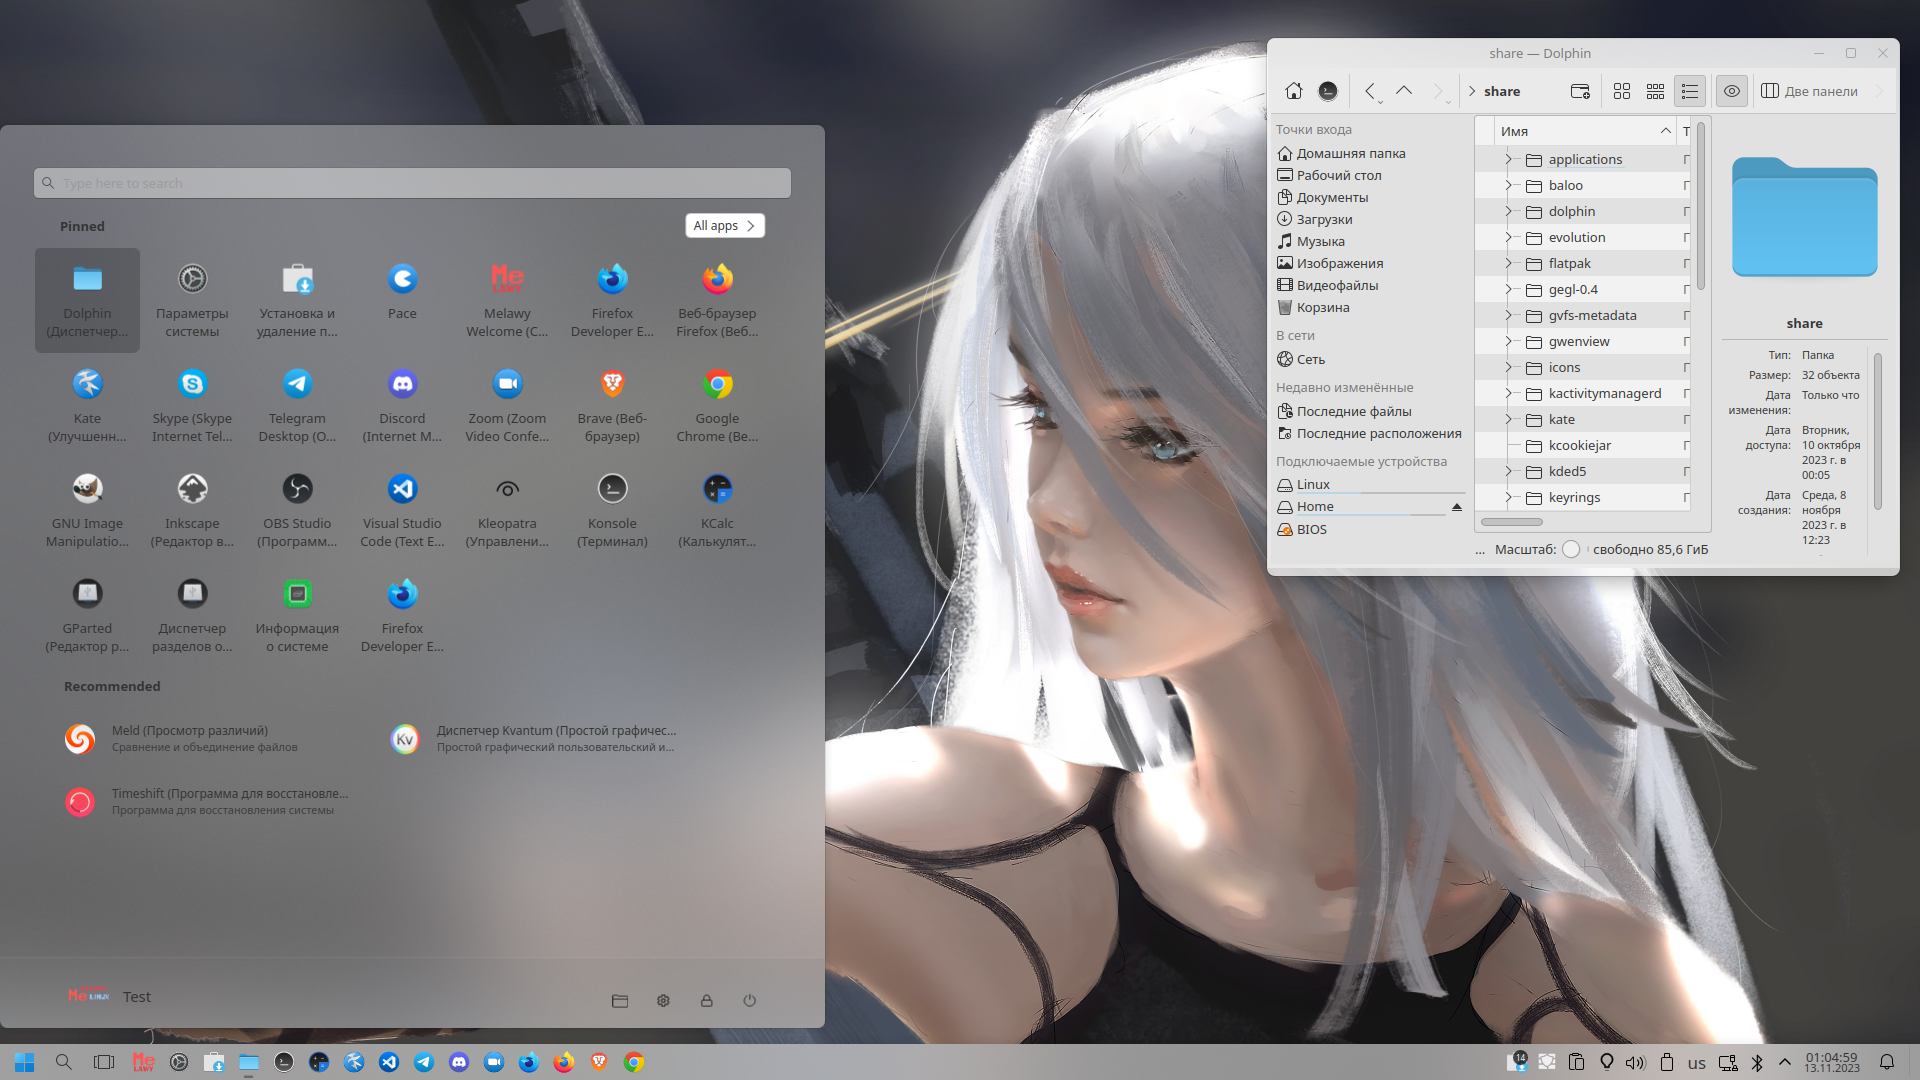Expand the keyrings folder in list

pyautogui.click(x=1508, y=497)
